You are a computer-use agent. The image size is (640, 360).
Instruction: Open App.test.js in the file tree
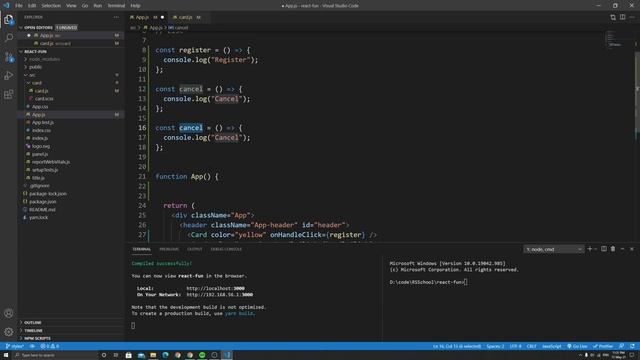pos(42,122)
